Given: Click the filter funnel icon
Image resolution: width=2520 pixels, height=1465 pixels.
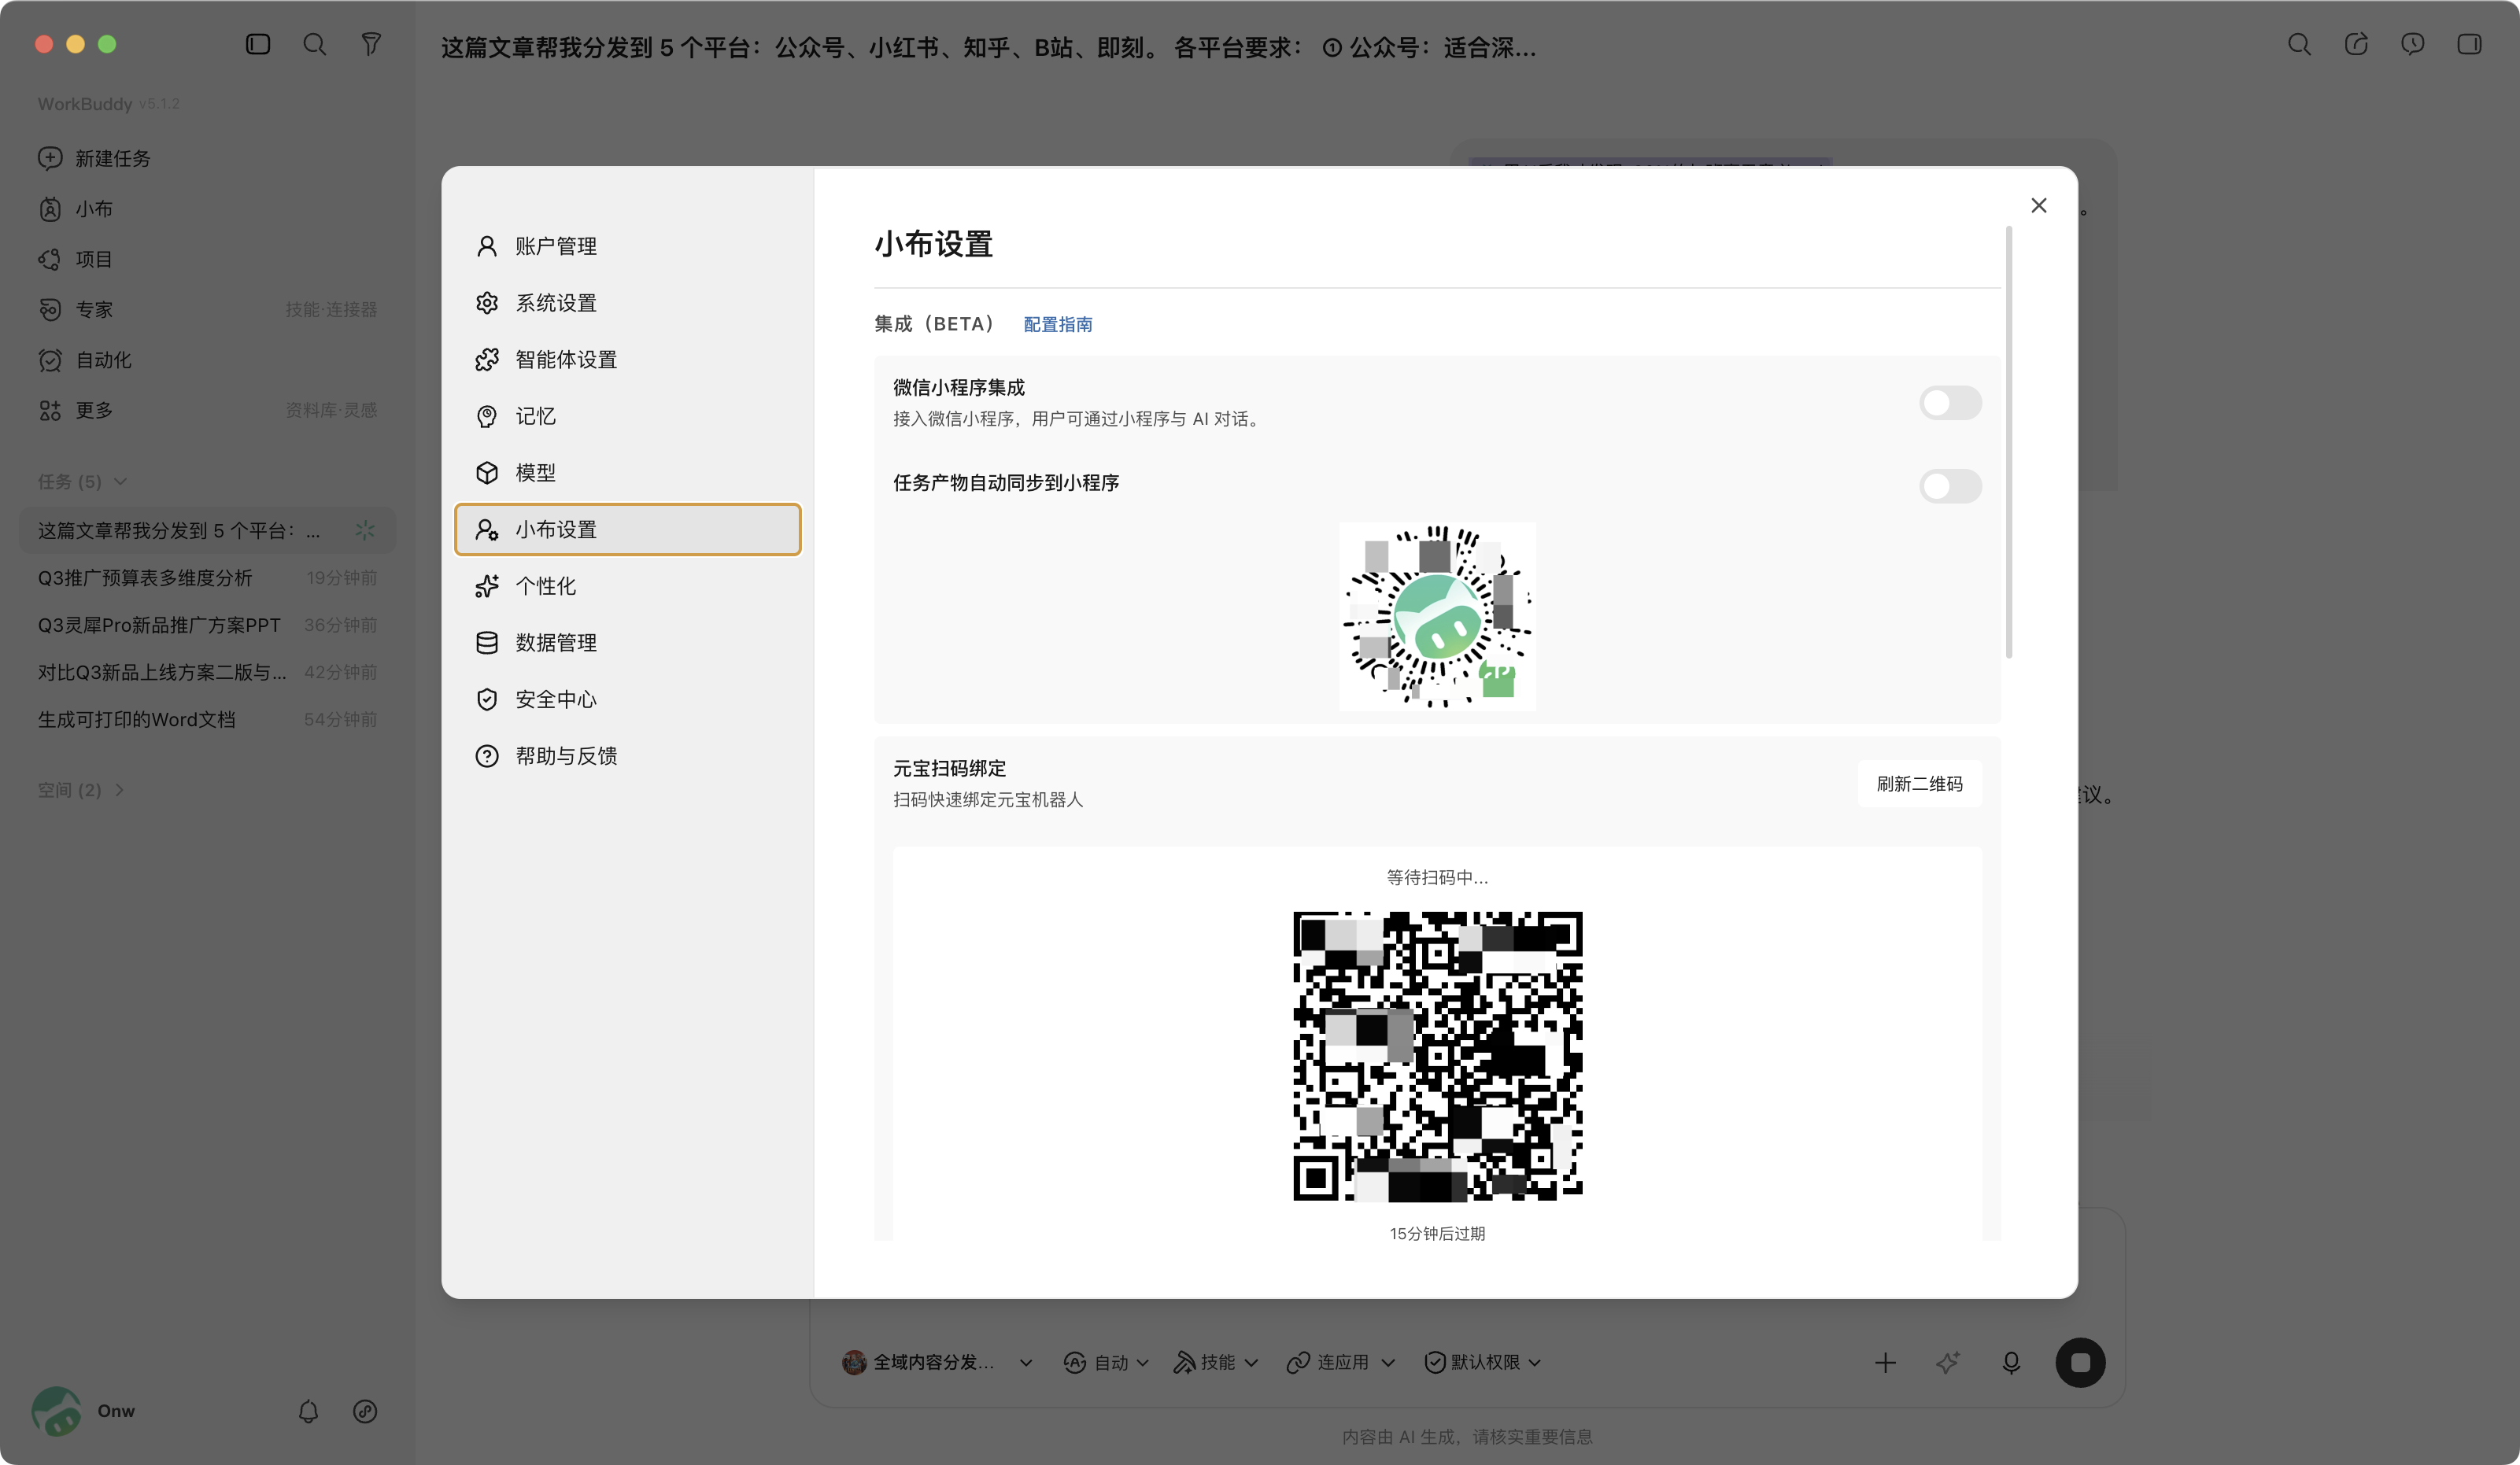Looking at the screenshot, I should (x=371, y=44).
